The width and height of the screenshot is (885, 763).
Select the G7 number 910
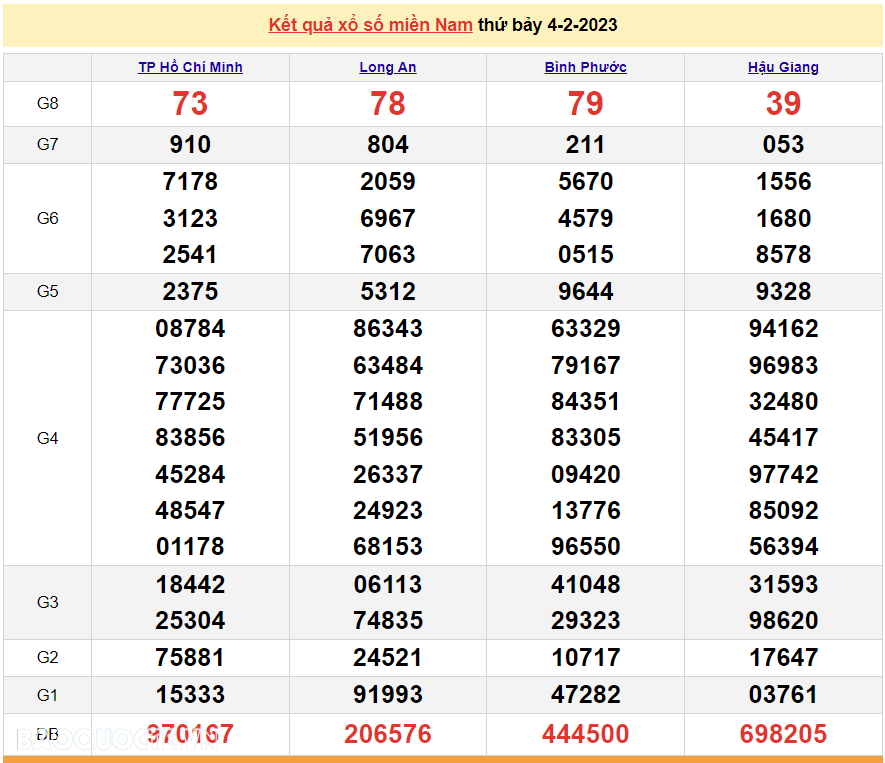190,145
